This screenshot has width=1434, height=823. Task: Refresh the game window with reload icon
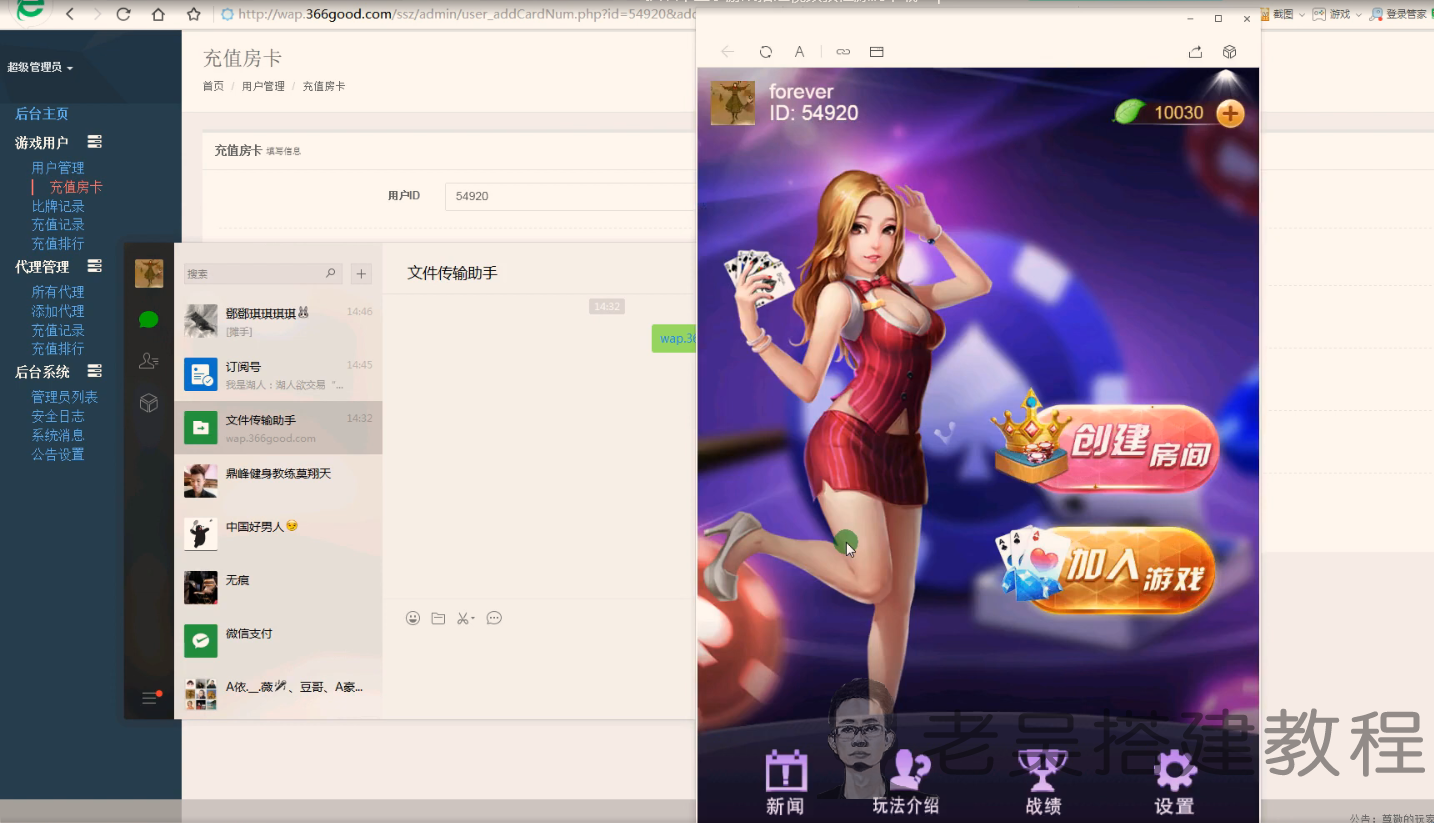(x=765, y=52)
